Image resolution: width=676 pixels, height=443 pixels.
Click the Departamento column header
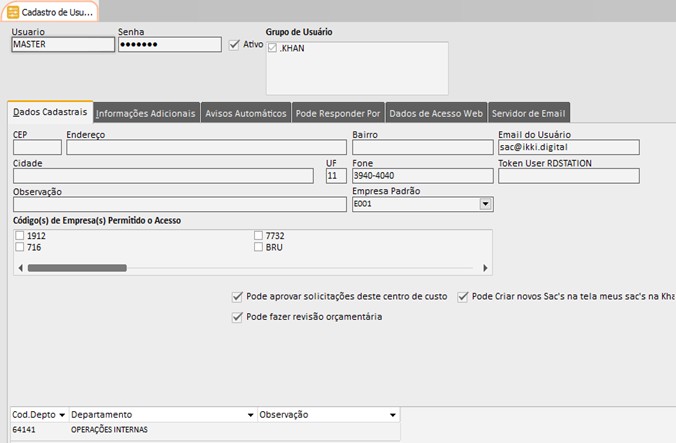coord(163,415)
